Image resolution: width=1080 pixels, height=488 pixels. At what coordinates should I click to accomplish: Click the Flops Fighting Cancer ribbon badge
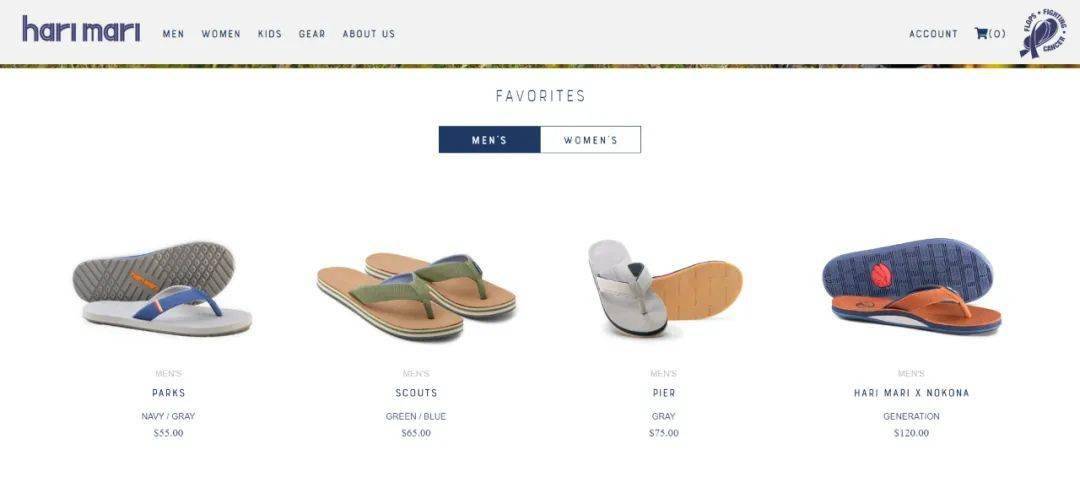[x=1043, y=34]
